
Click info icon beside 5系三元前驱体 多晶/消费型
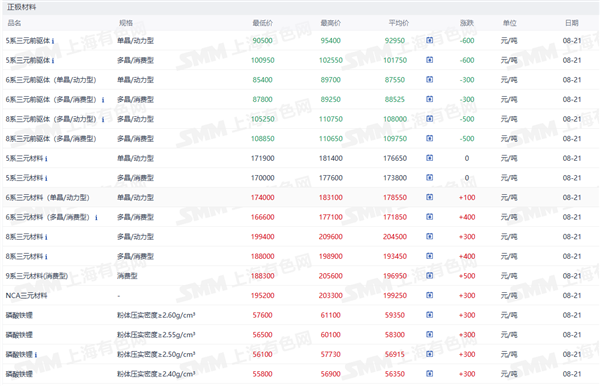(x=53, y=60)
